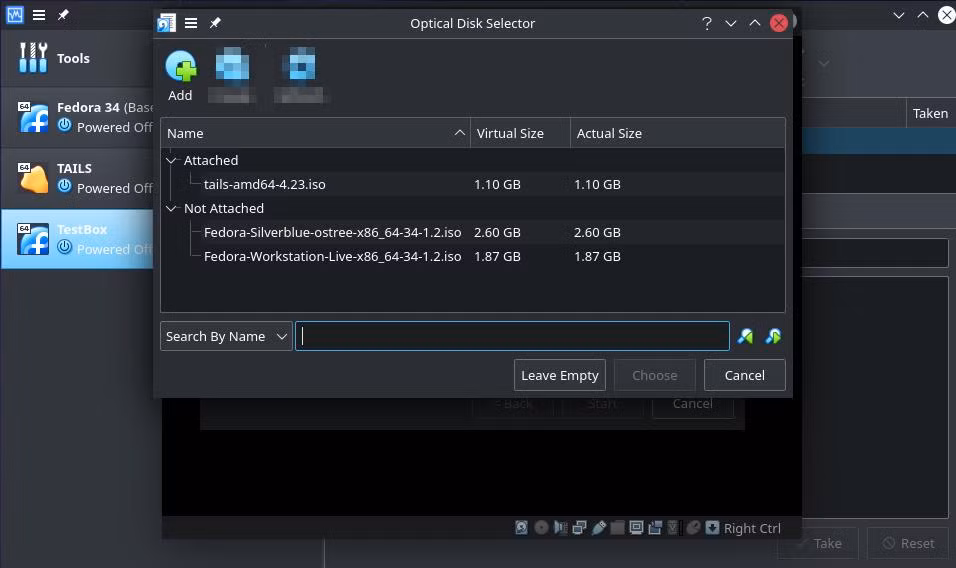
Task: Click the find previous match icon
Action: point(745,336)
